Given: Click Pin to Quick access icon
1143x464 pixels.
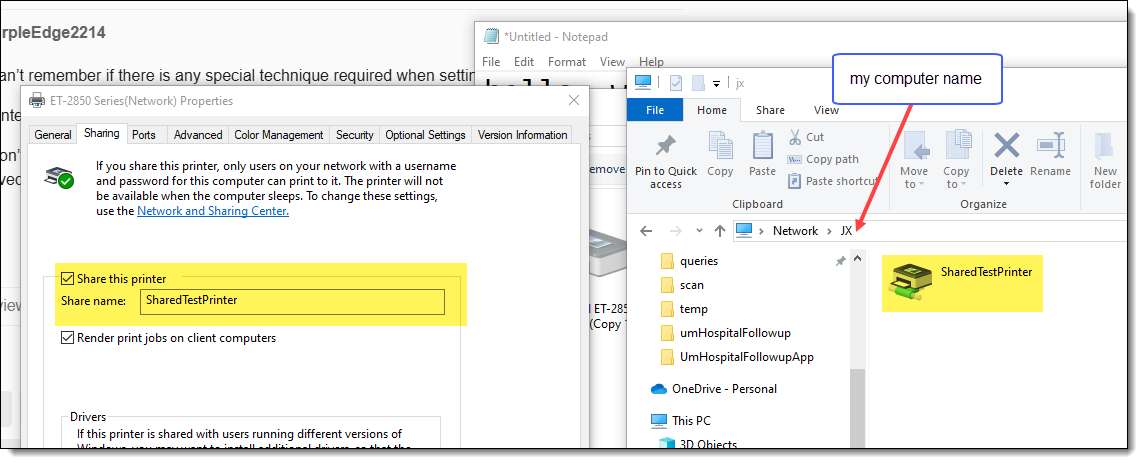Looking at the screenshot, I should (x=665, y=147).
